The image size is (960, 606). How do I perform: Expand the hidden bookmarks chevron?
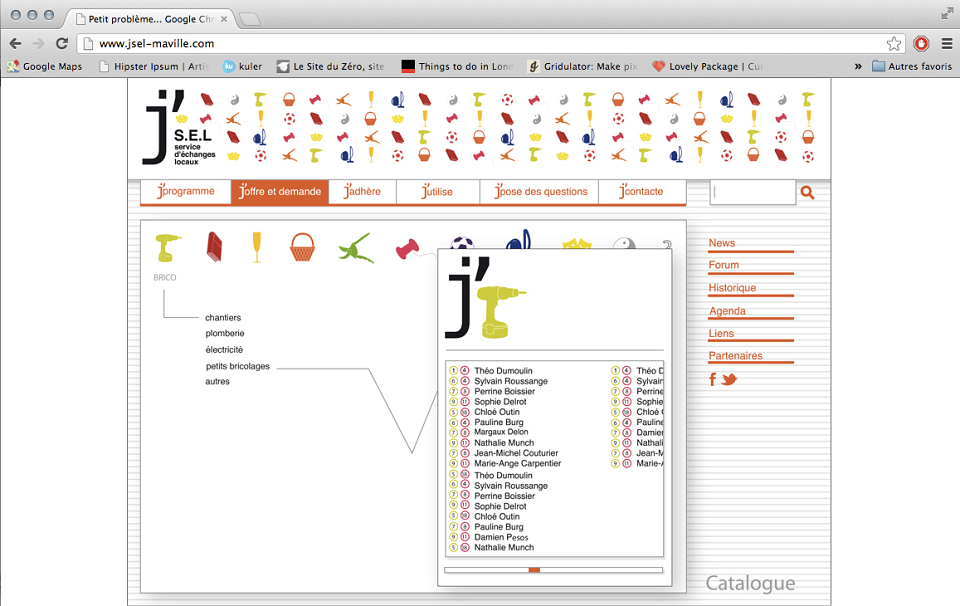pyautogui.click(x=858, y=66)
